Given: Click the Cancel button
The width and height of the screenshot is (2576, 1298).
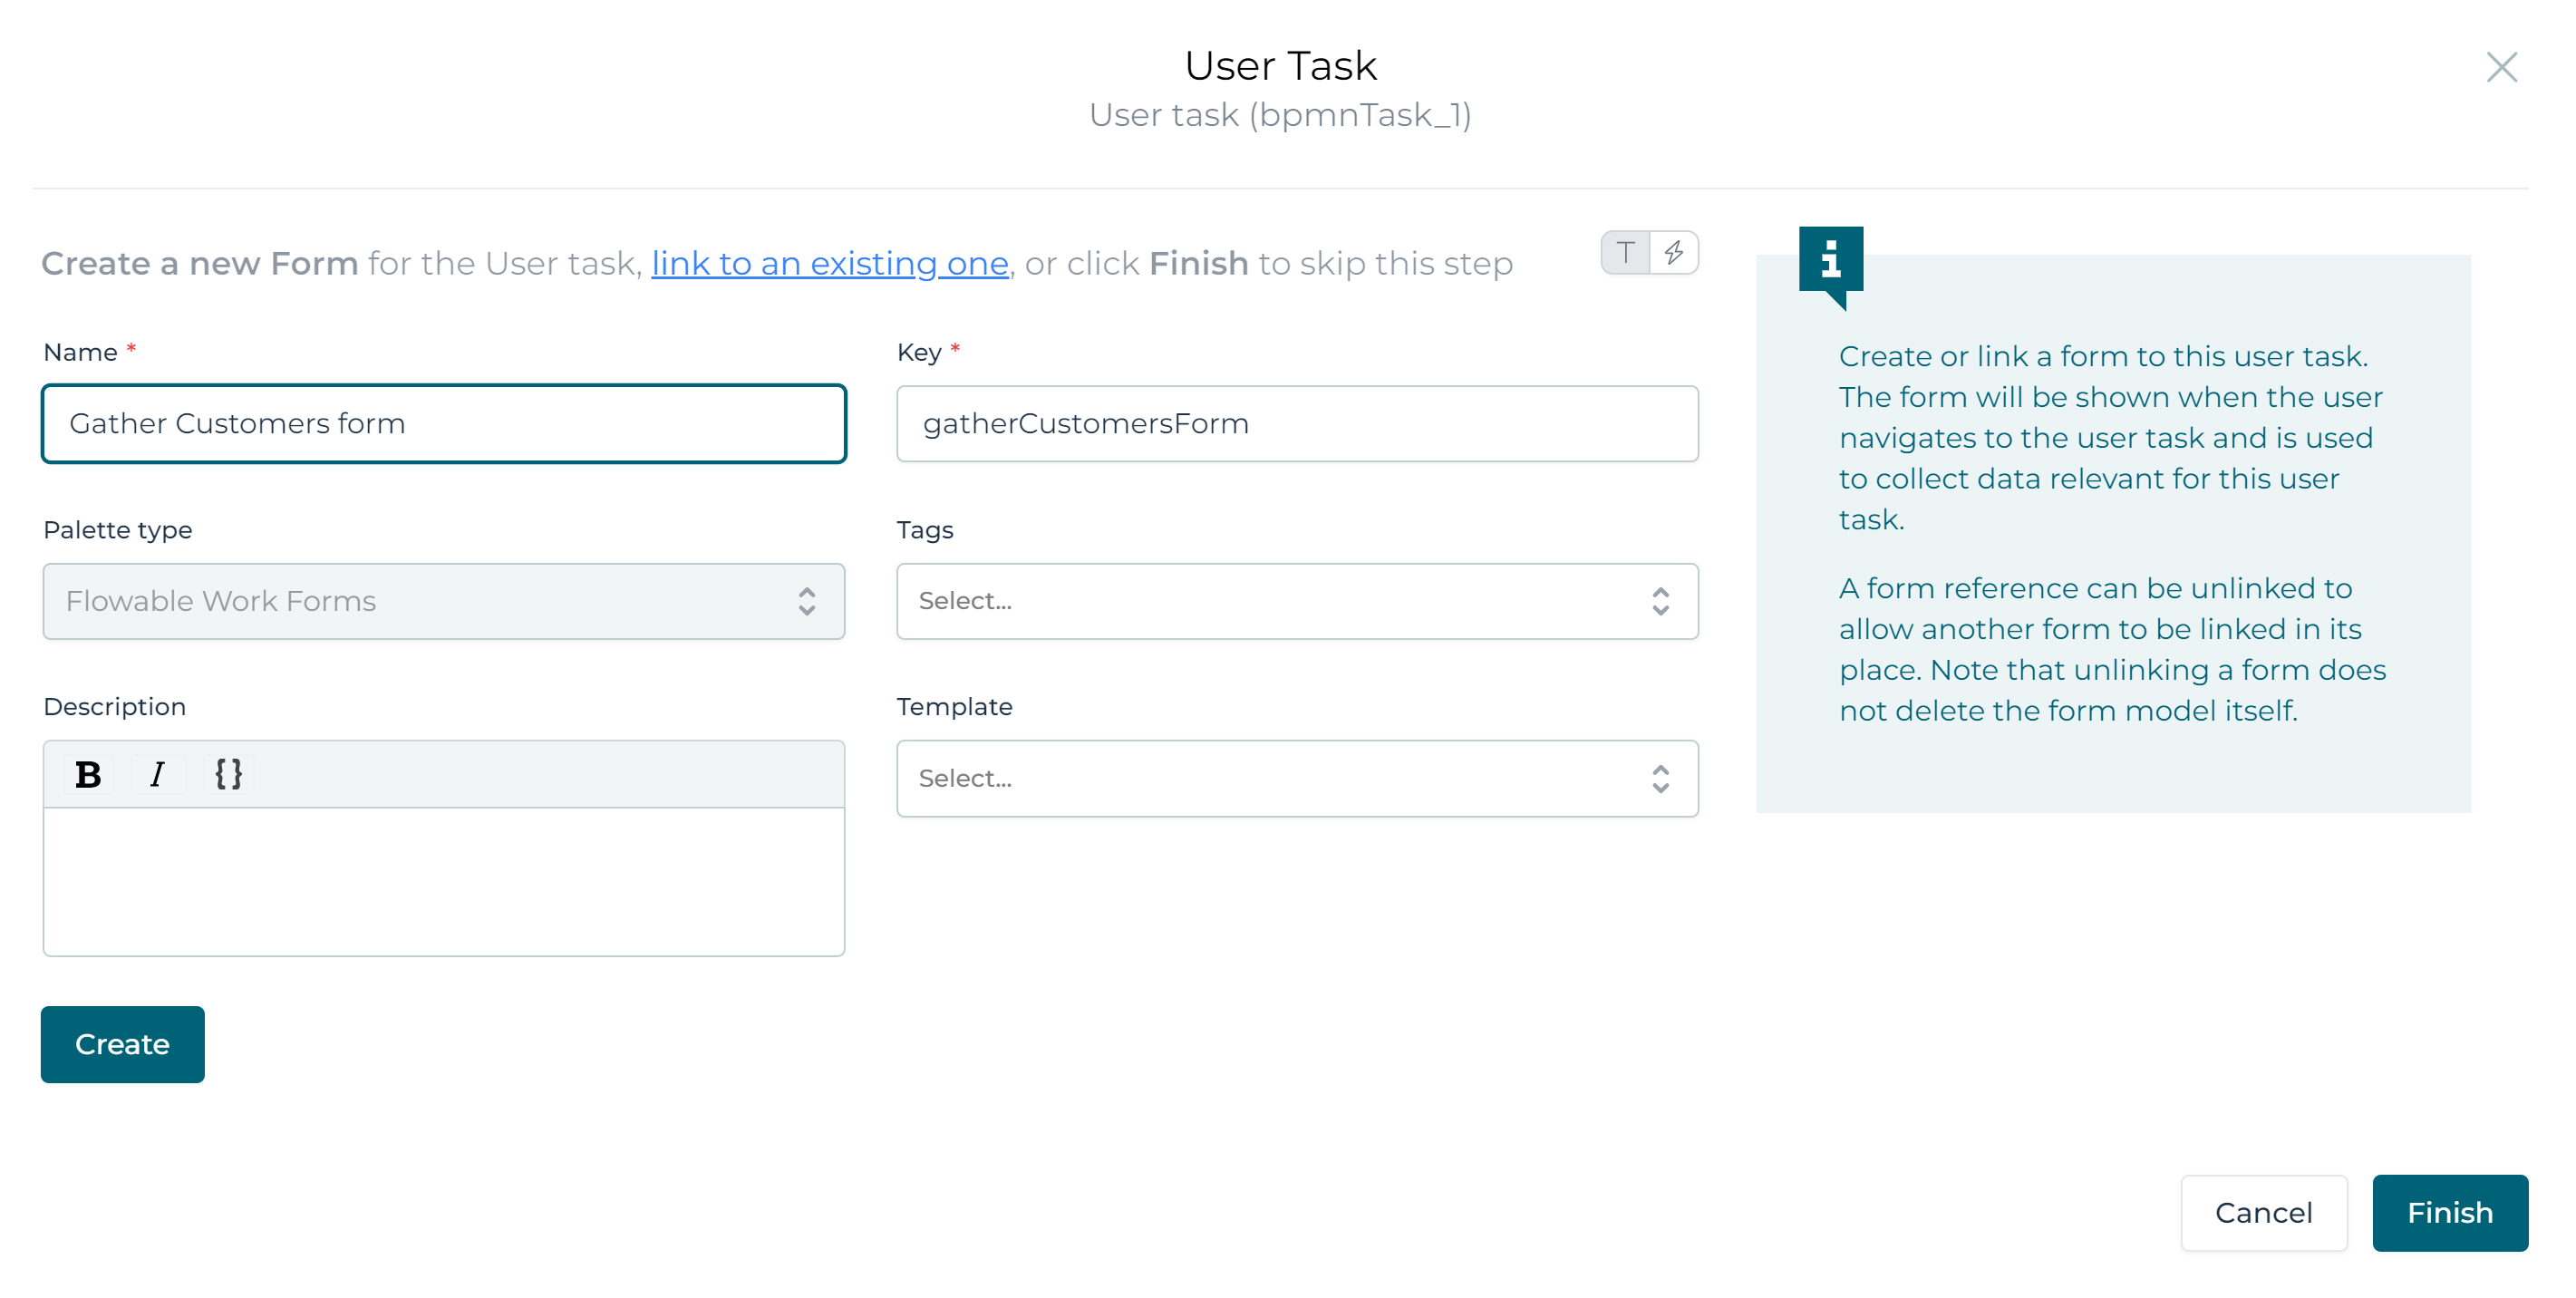Looking at the screenshot, I should point(2264,1213).
